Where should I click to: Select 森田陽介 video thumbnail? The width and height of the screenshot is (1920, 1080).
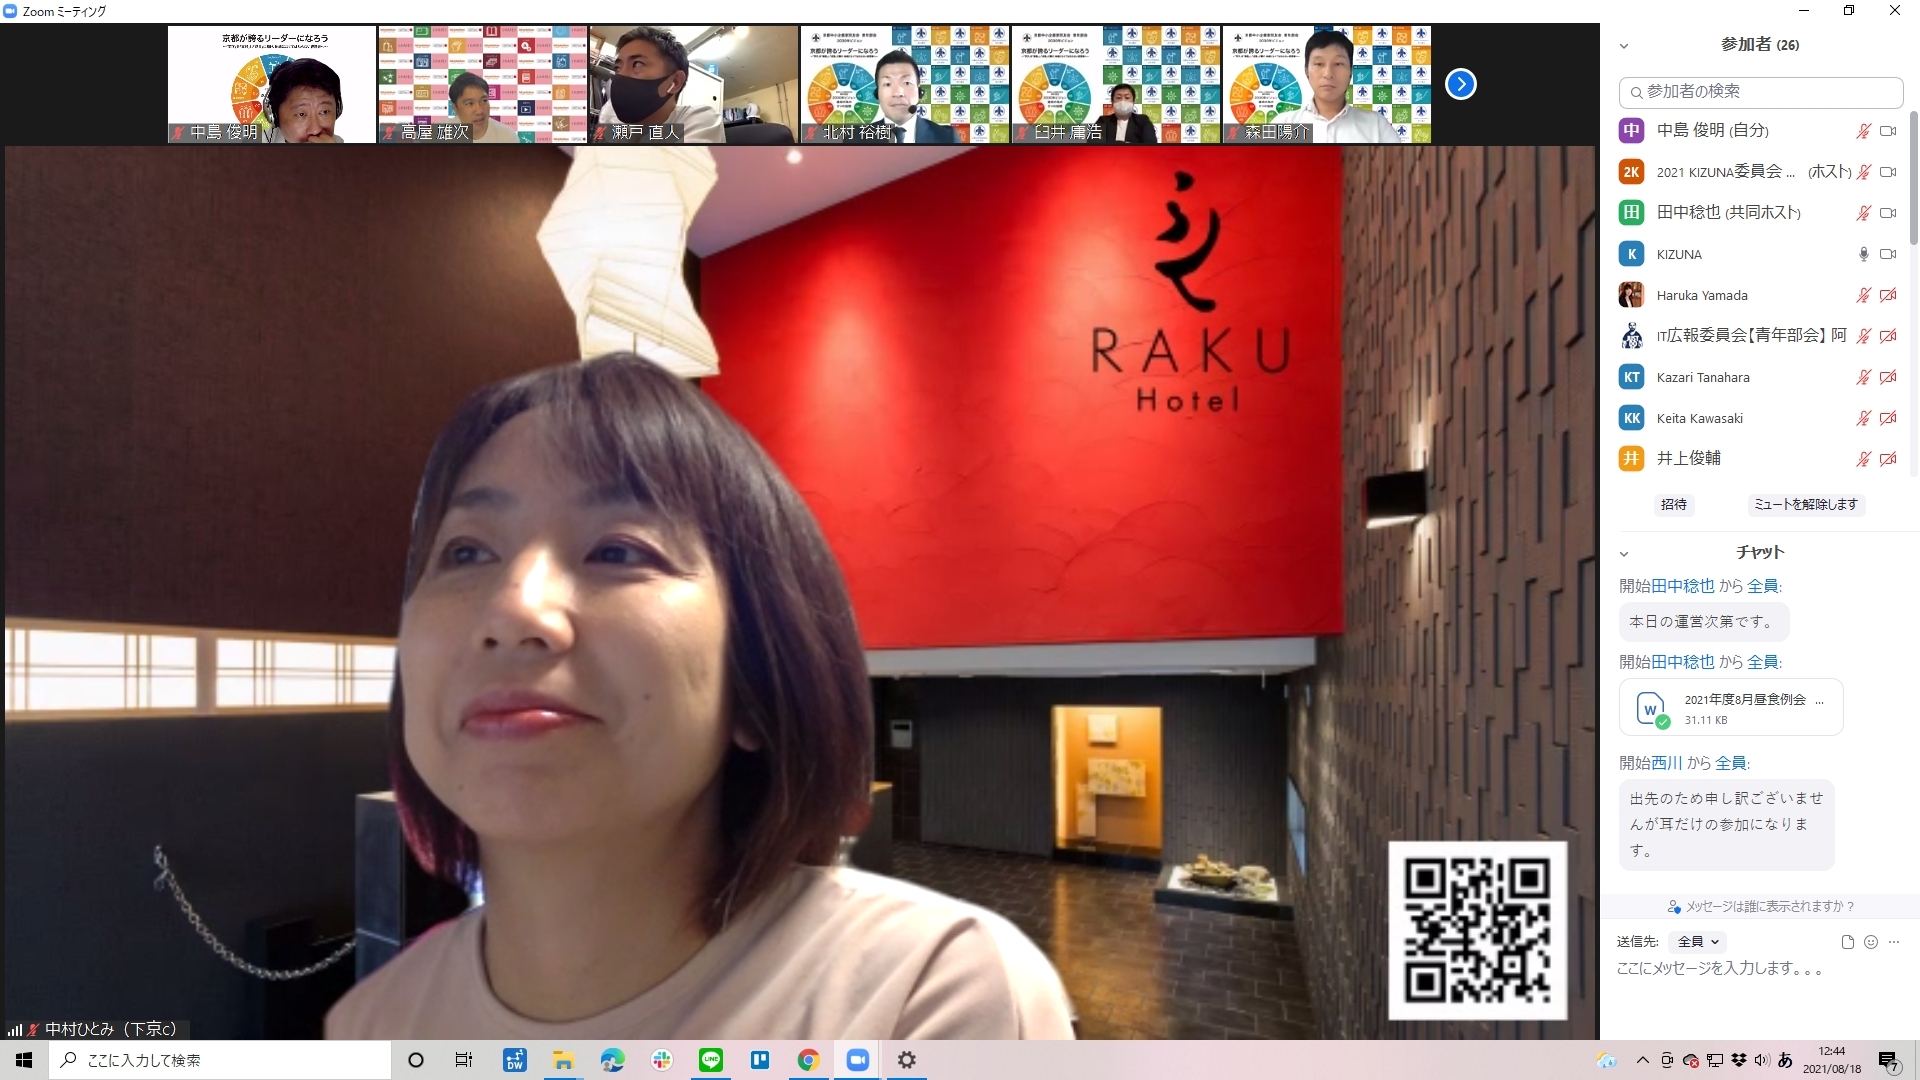pos(1327,84)
